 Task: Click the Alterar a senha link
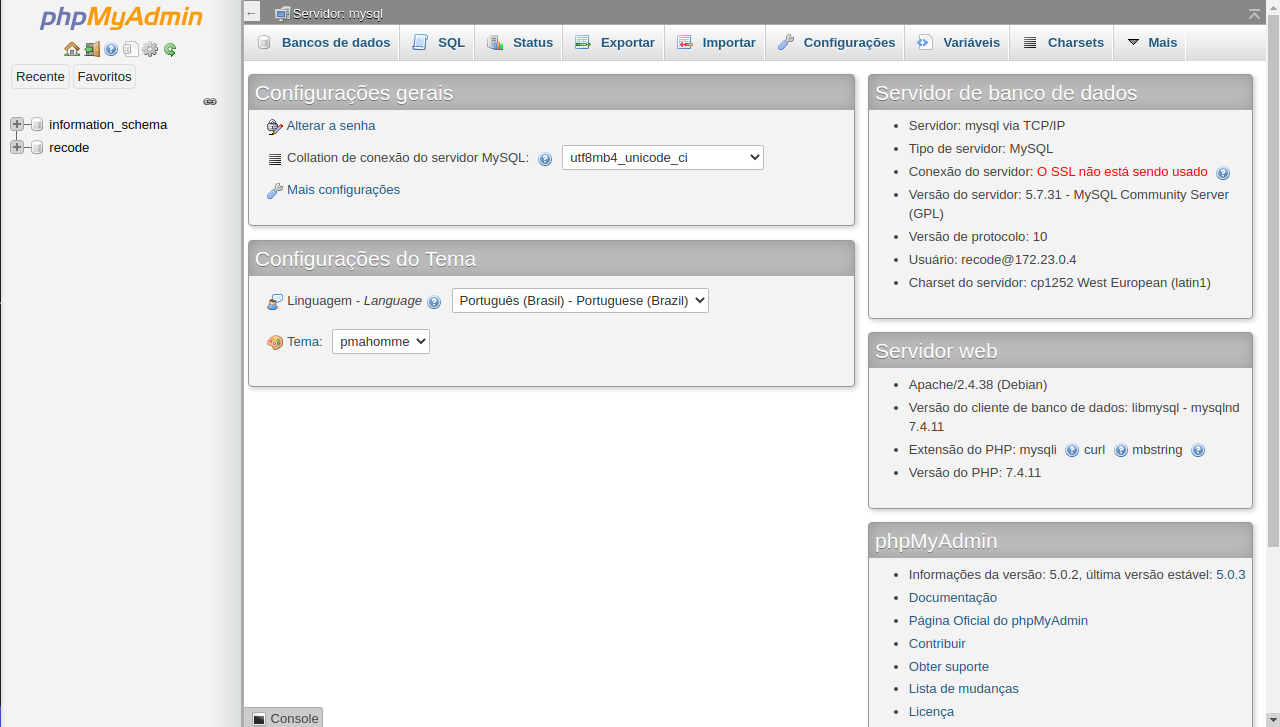[x=331, y=126]
